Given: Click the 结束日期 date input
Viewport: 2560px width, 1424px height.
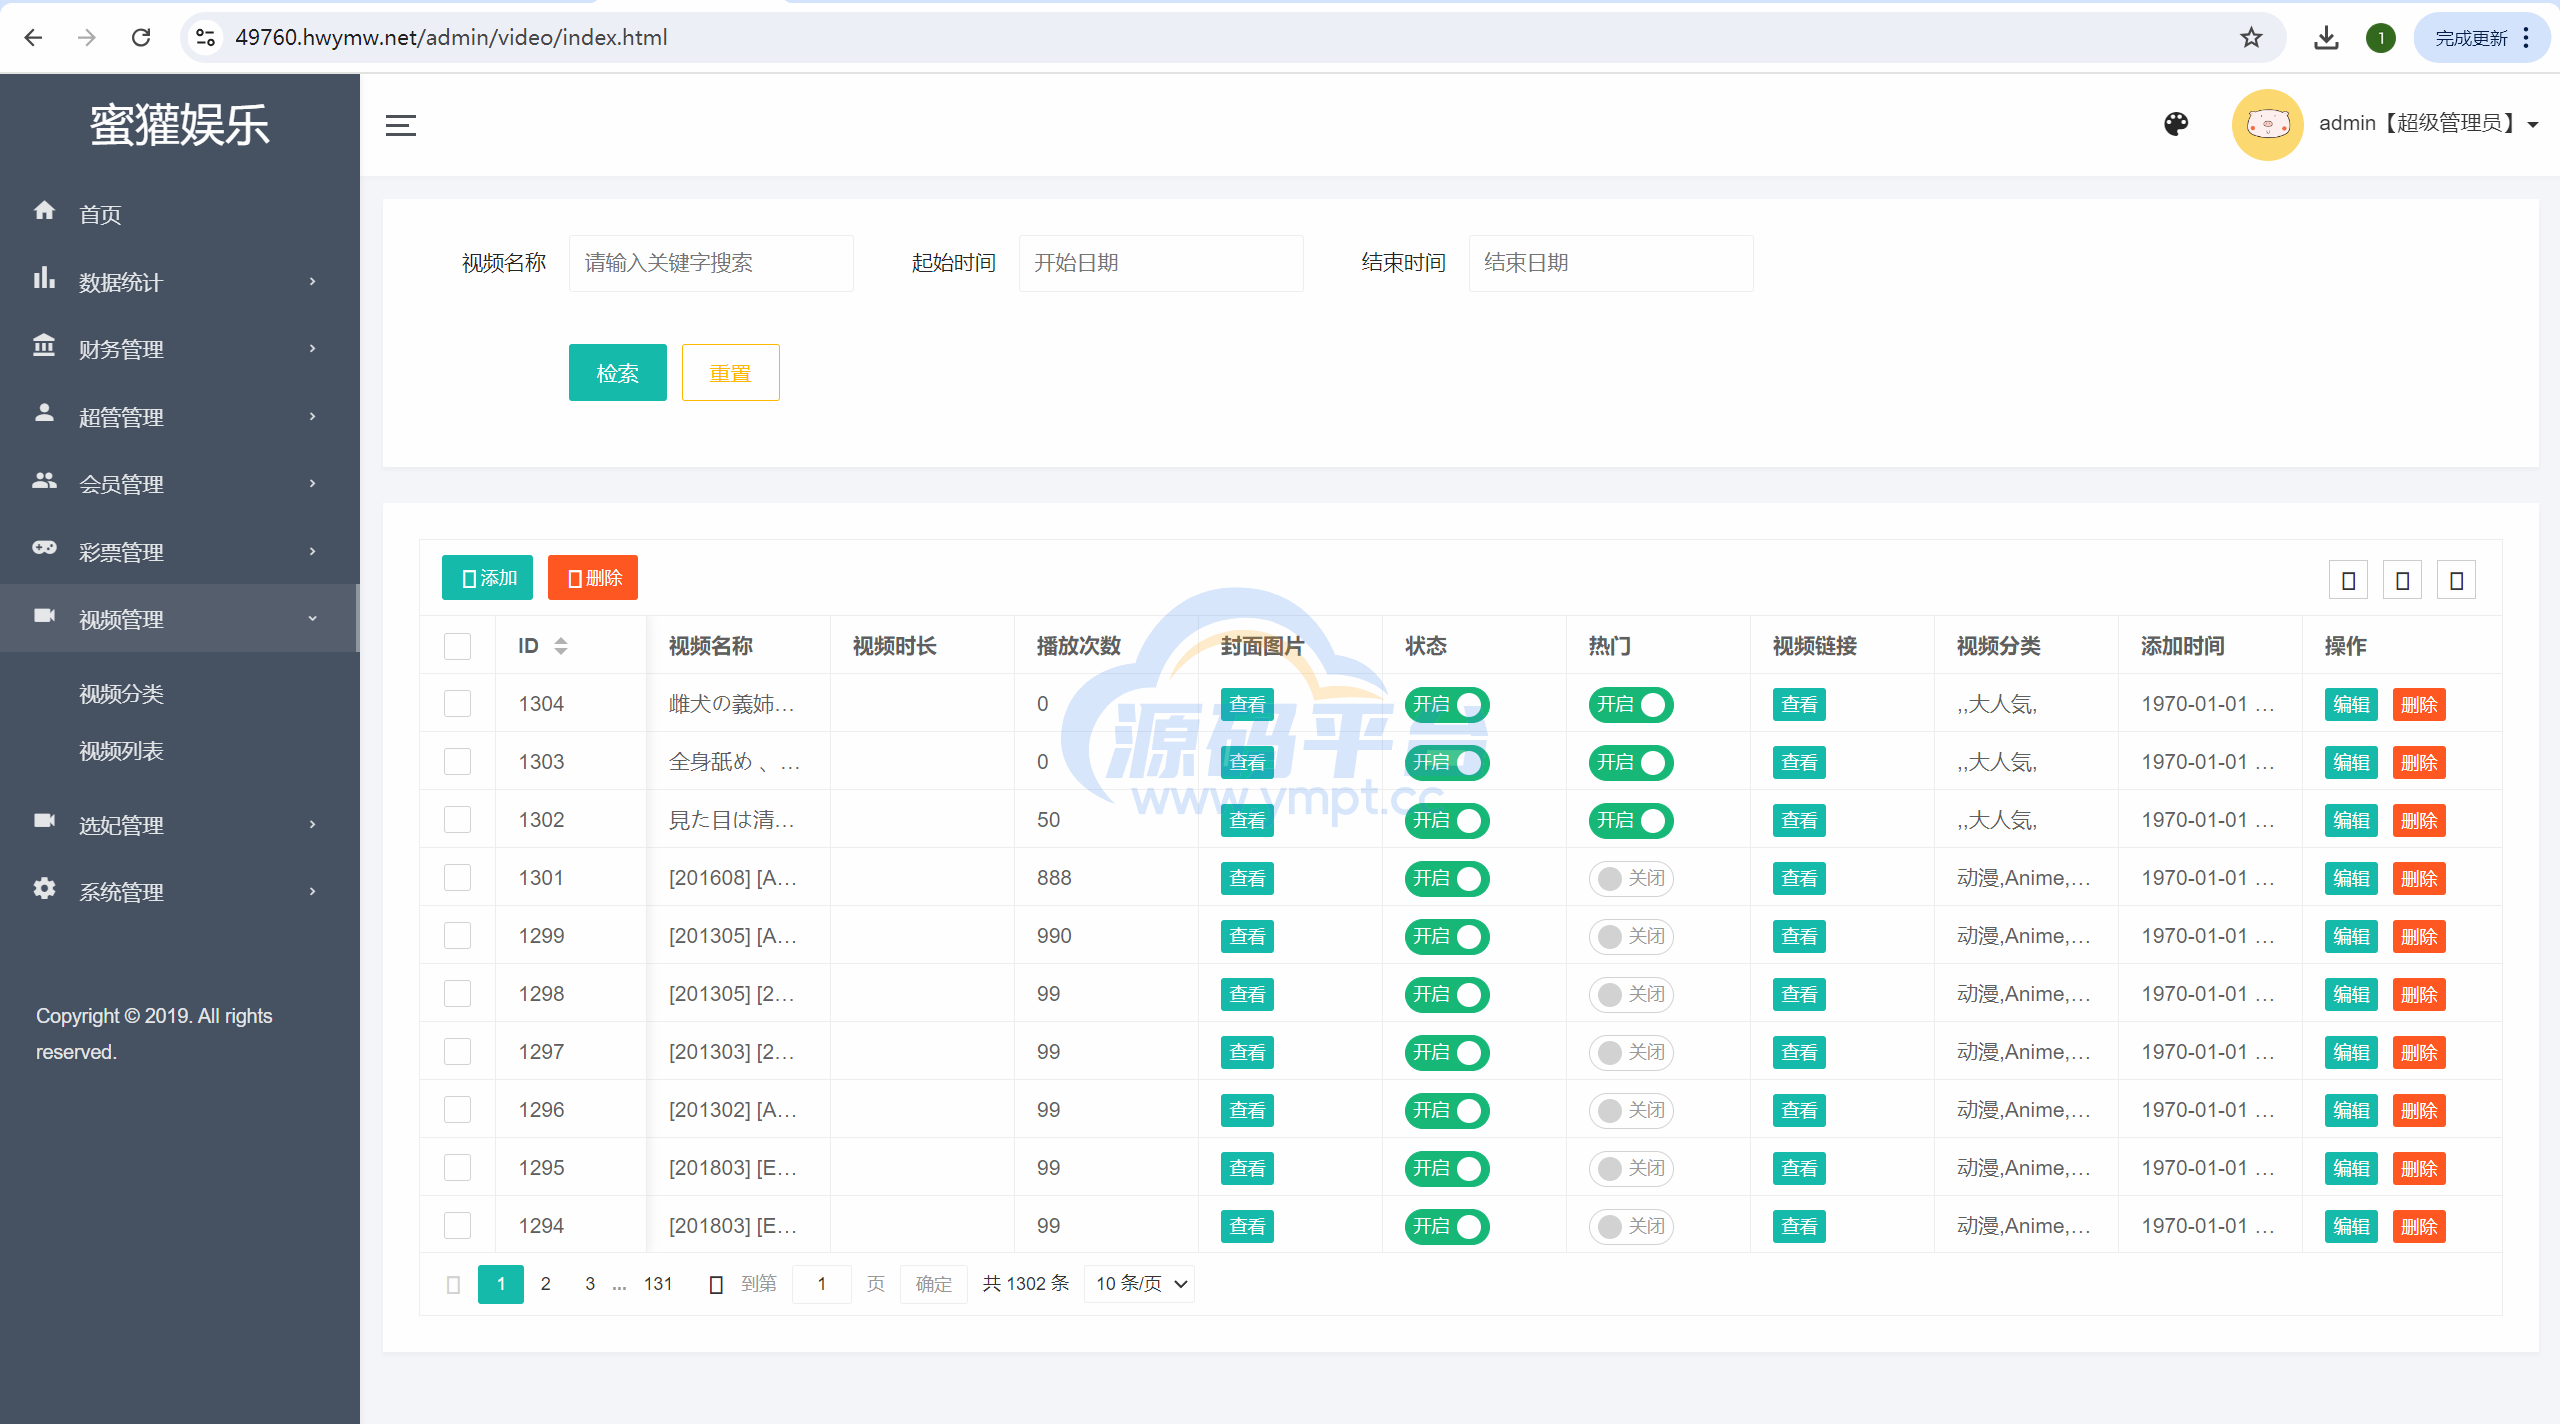Looking at the screenshot, I should (1611, 263).
